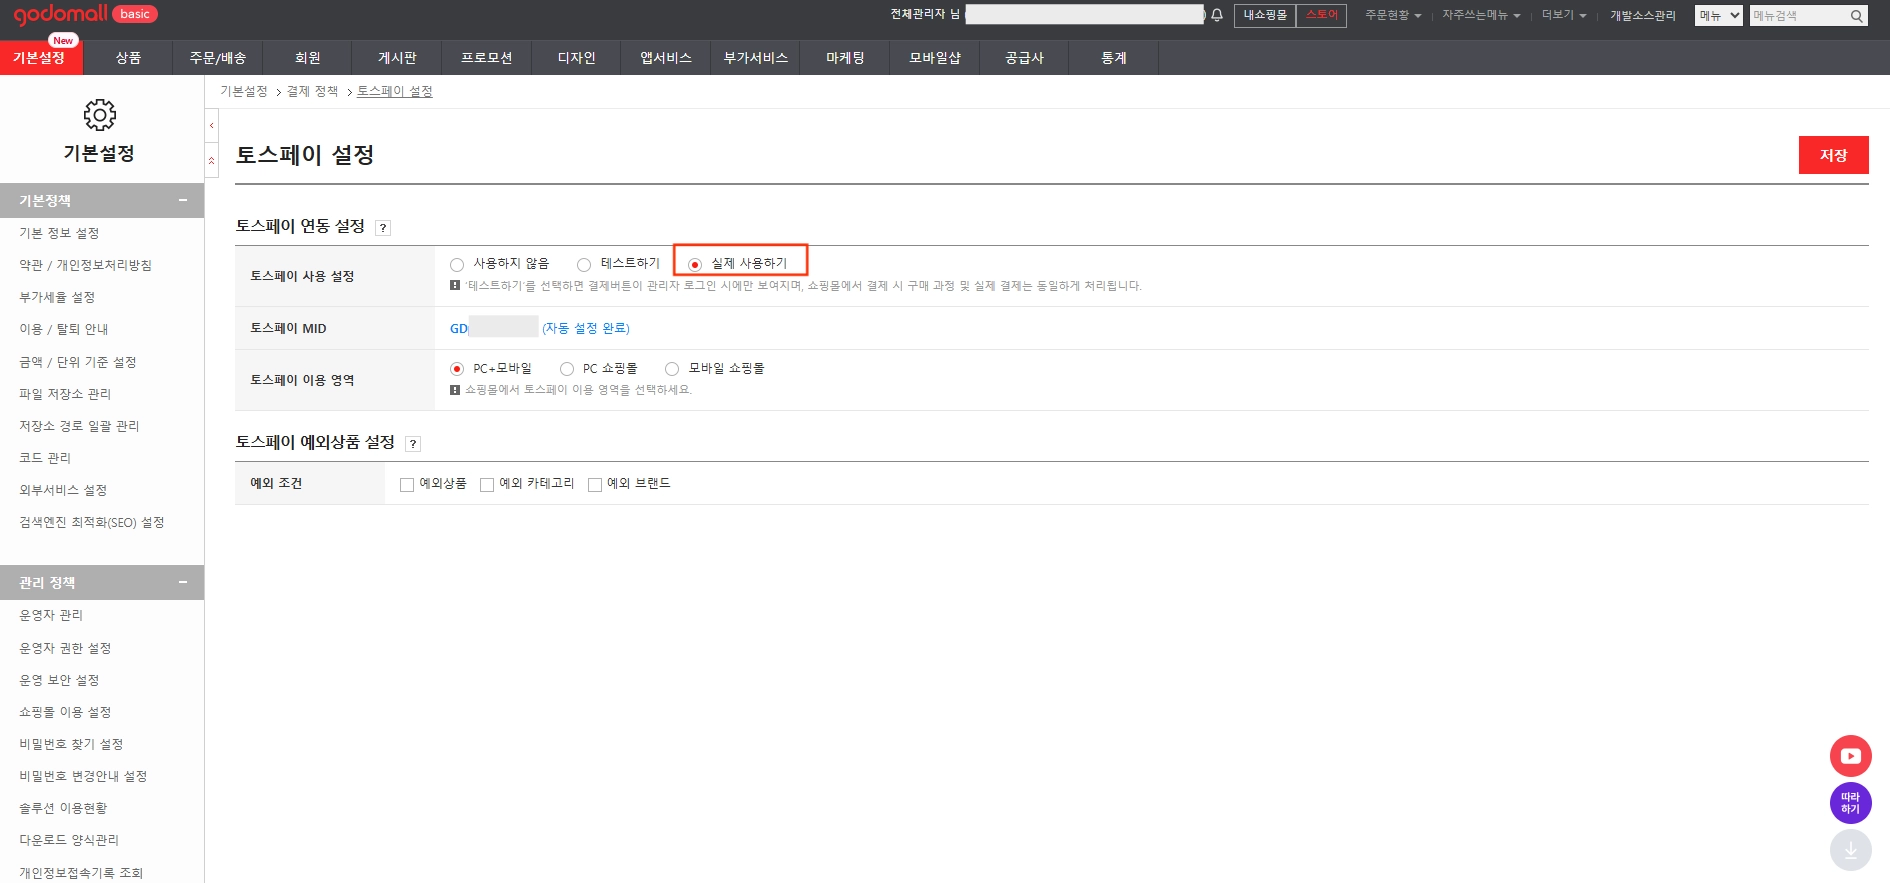Open the 마케팅 top menu
1890x883 pixels.
click(x=845, y=58)
